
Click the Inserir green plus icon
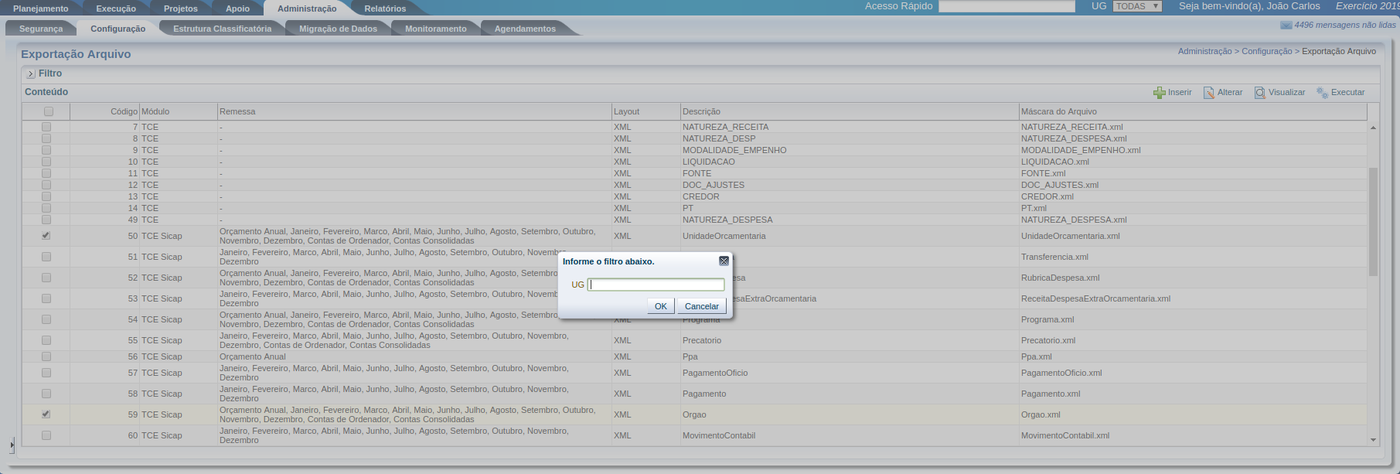pos(1159,92)
